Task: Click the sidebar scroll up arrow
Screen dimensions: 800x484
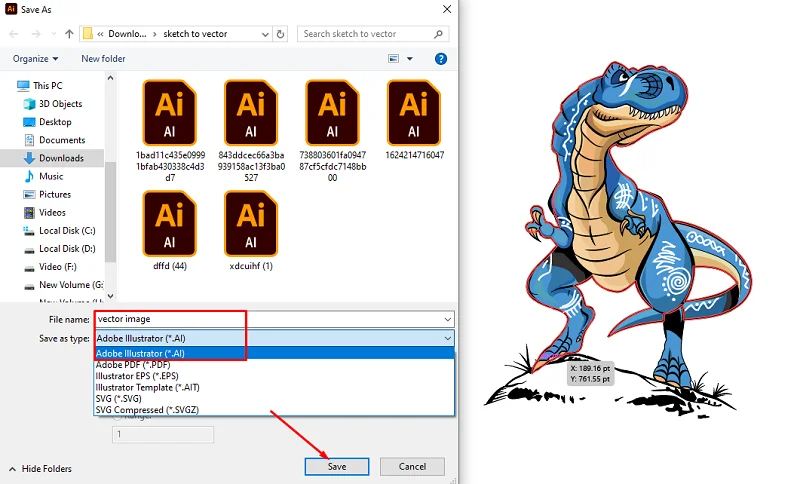Action: (110, 78)
